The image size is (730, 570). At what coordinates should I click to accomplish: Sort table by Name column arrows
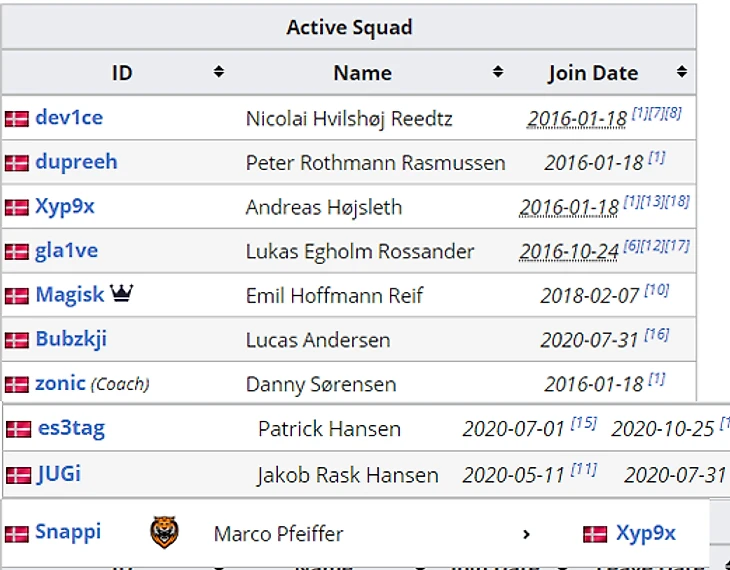coord(497,72)
